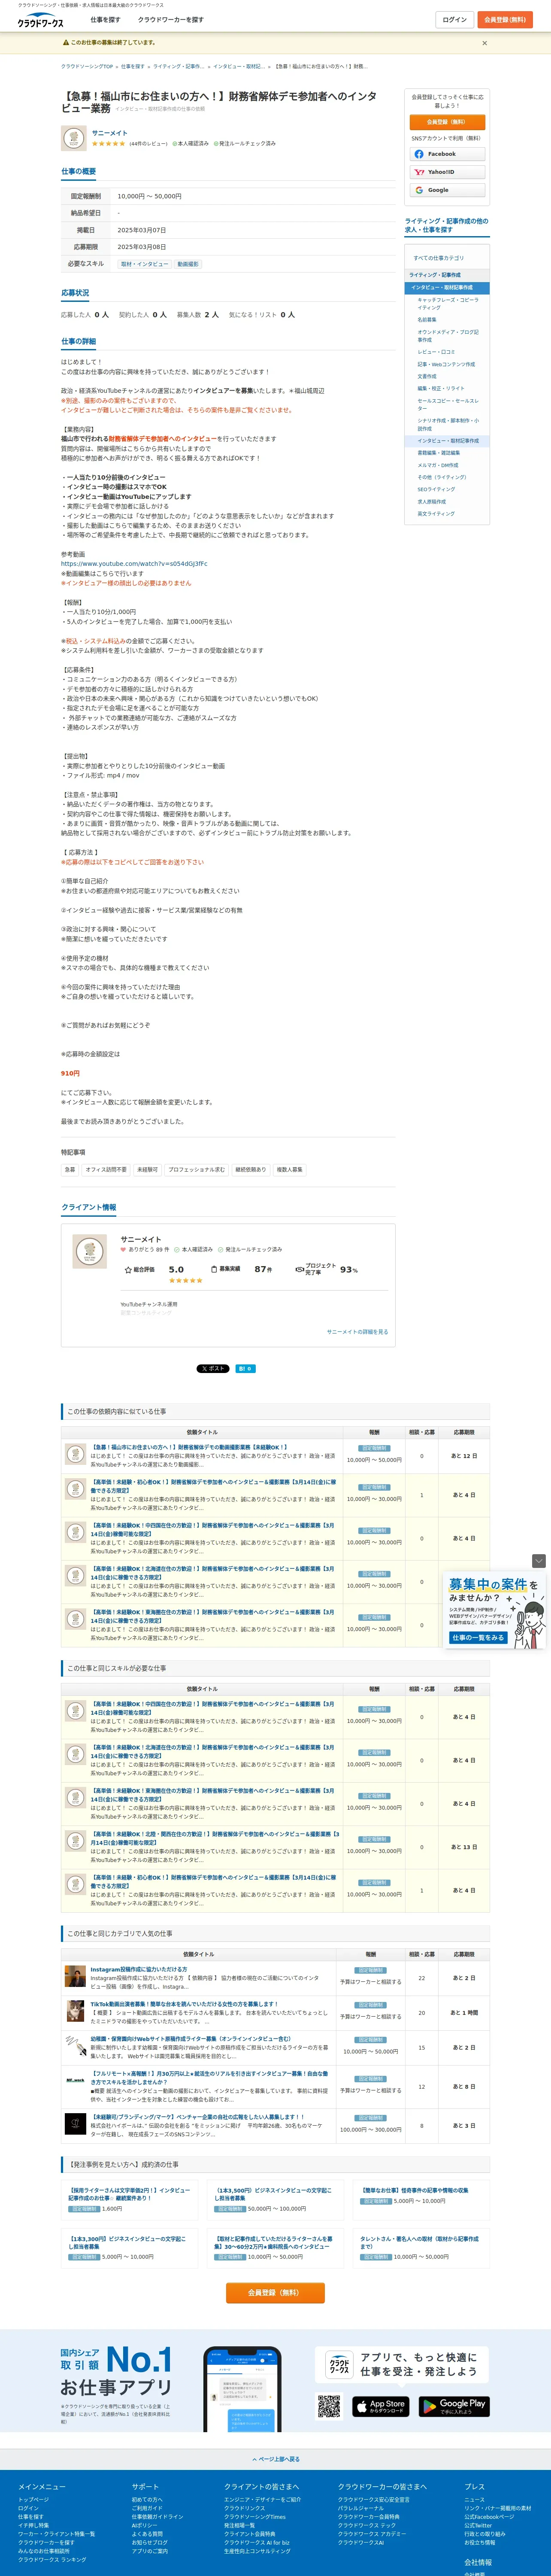Click the header 会員登録 (無料) button

tap(505, 20)
